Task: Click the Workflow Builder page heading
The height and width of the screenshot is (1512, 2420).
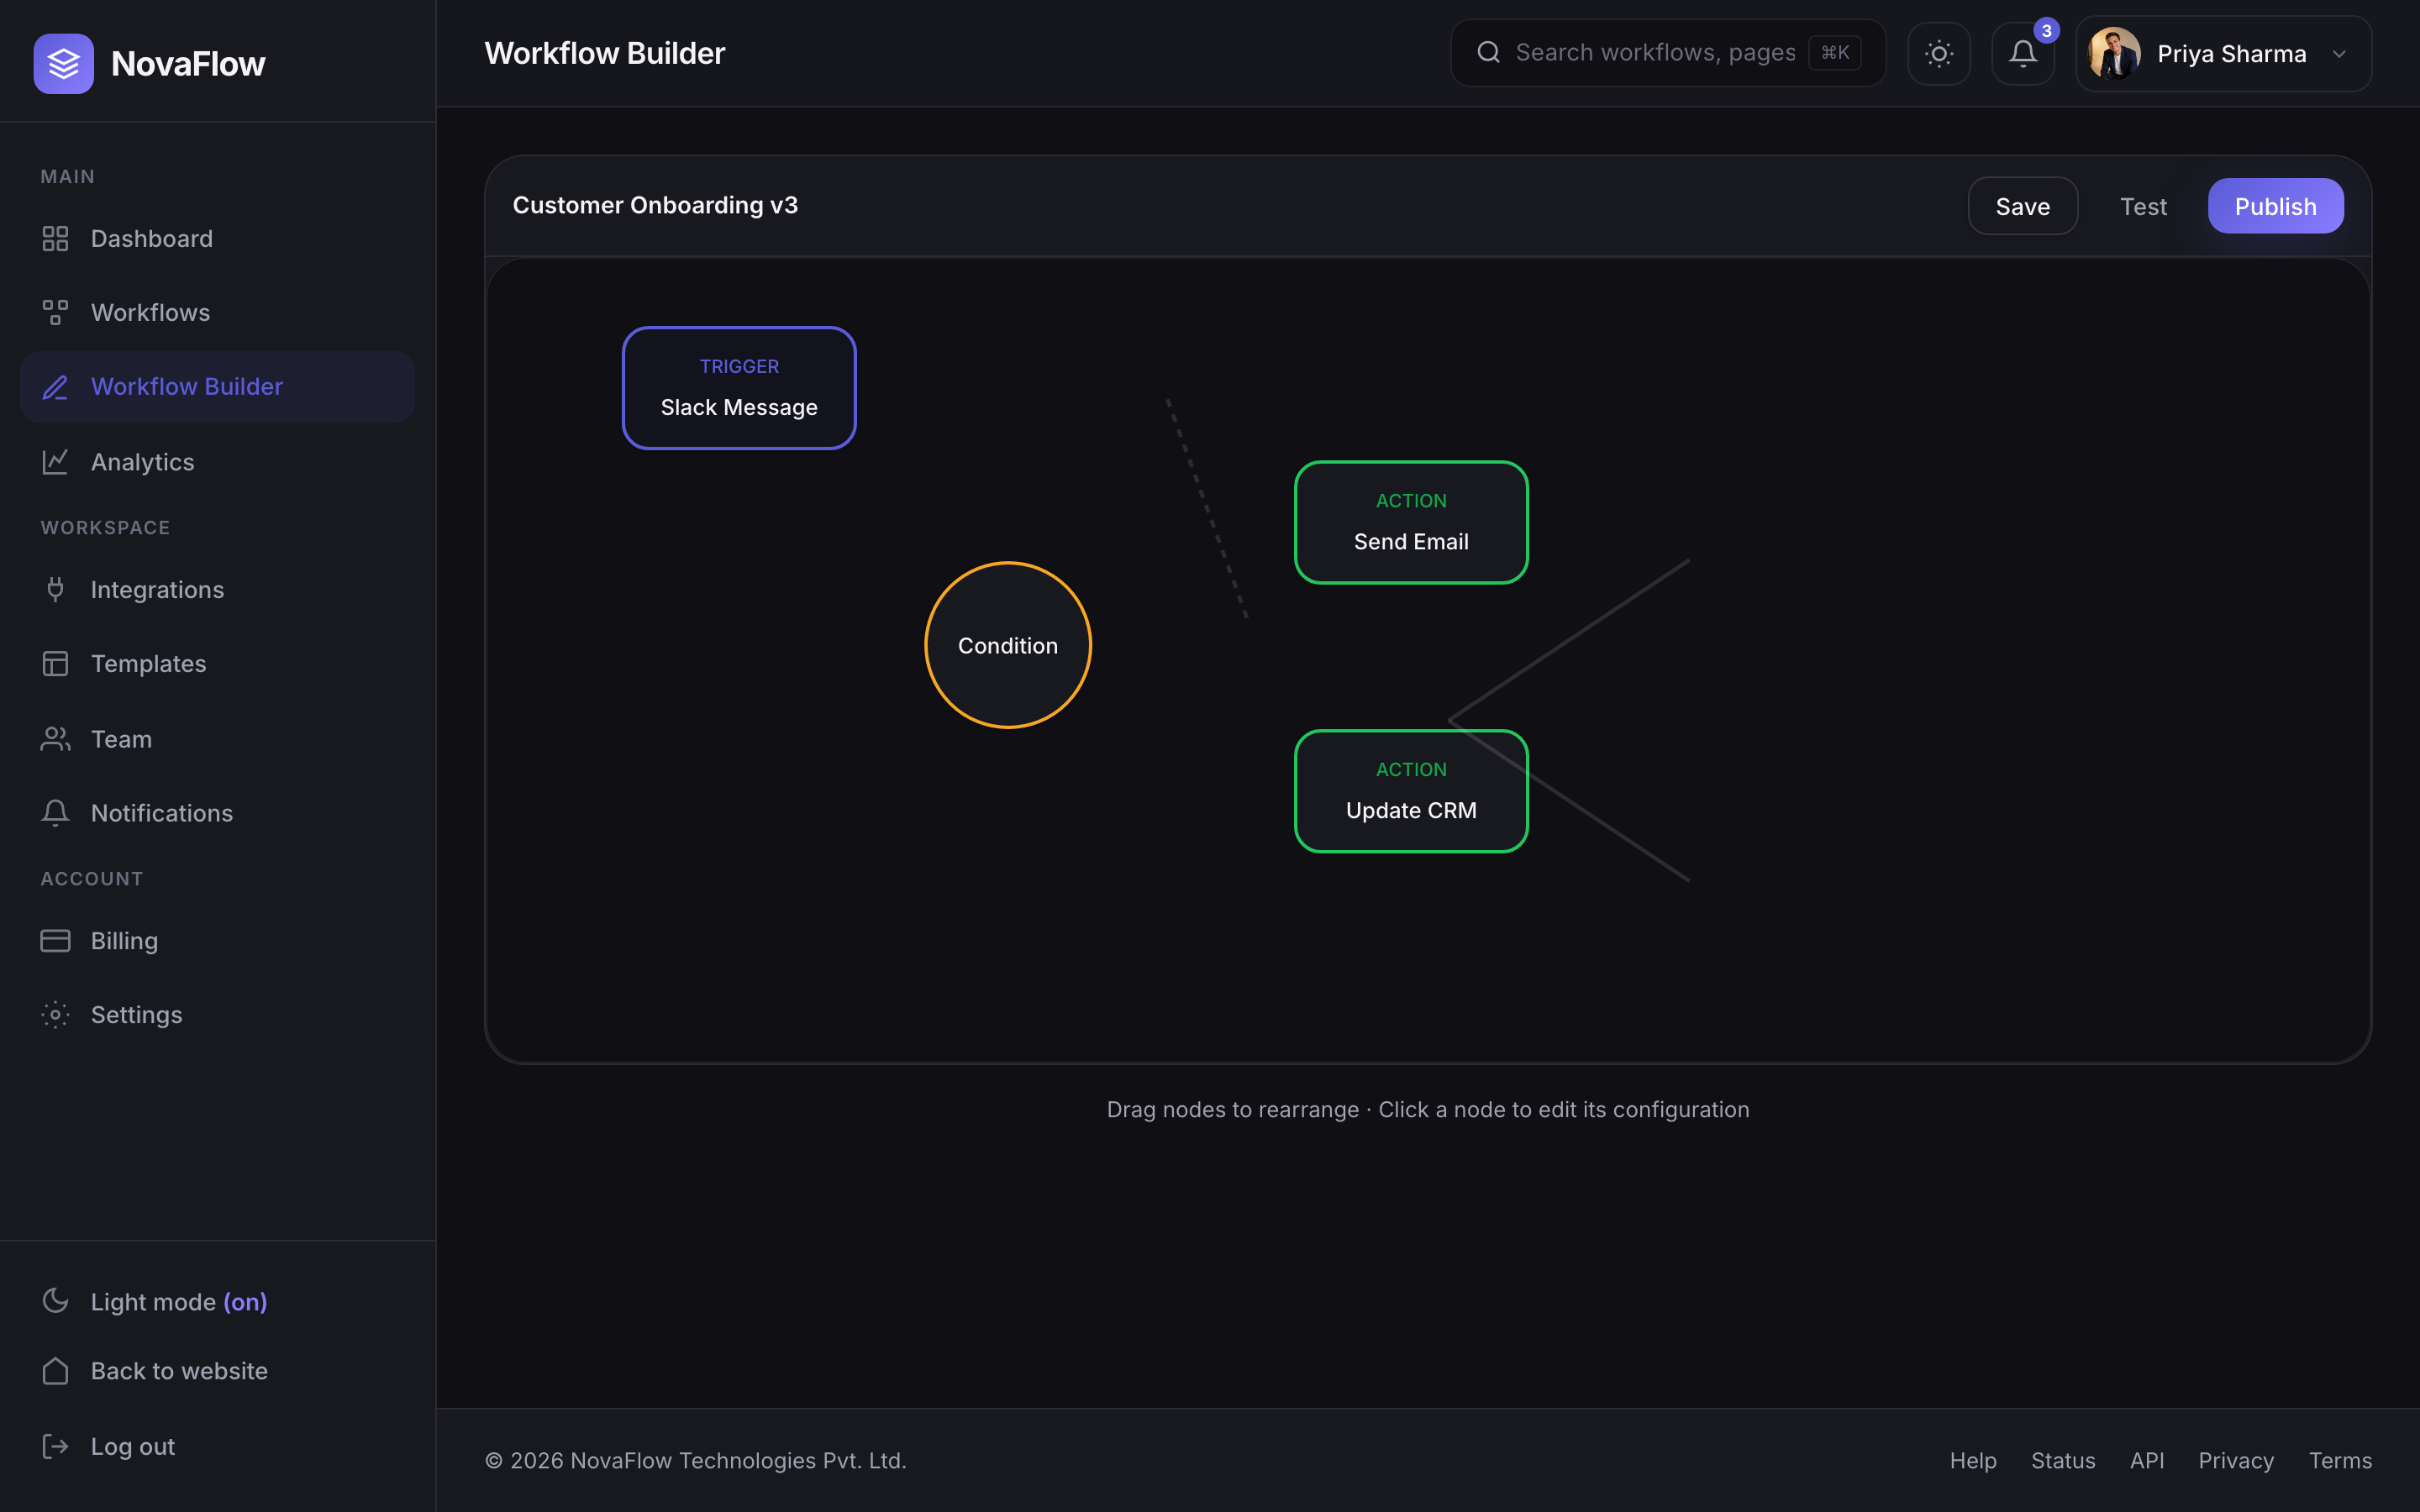Action: (x=605, y=53)
